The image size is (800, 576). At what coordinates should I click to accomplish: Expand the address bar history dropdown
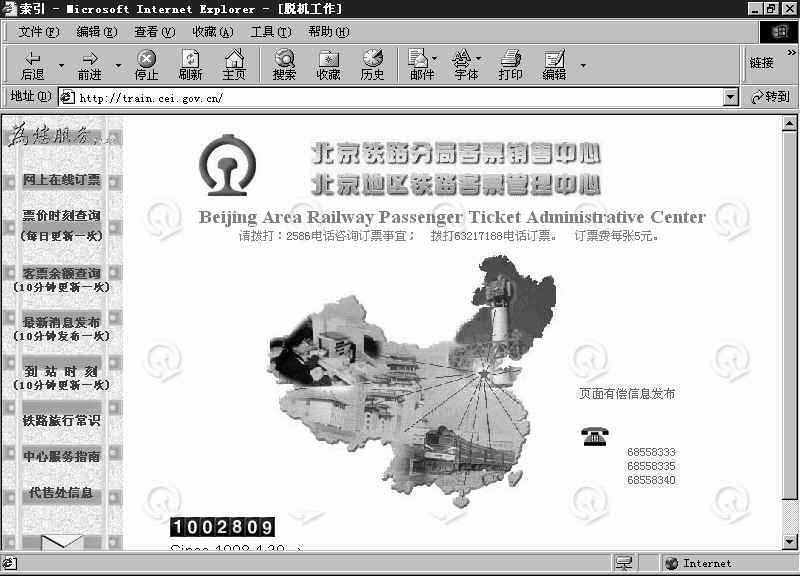pos(731,96)
